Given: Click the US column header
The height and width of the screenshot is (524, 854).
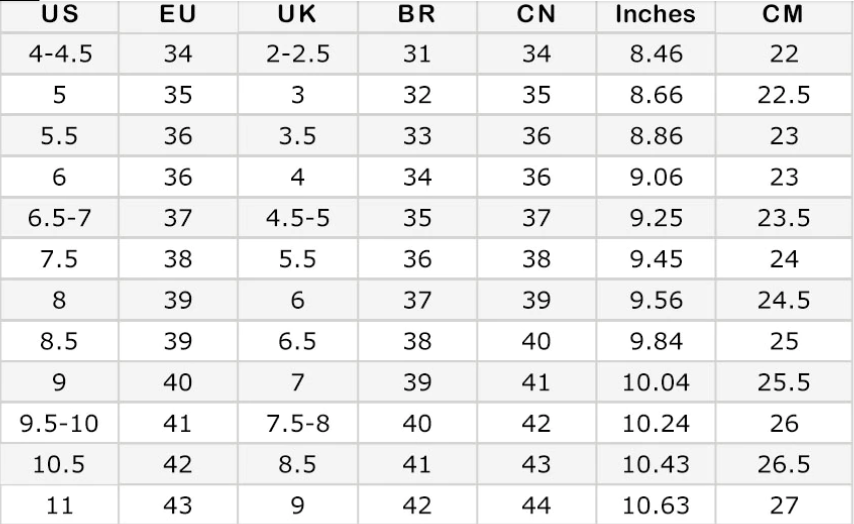Looking at the screenshot, I should click(x=60, y=16).
